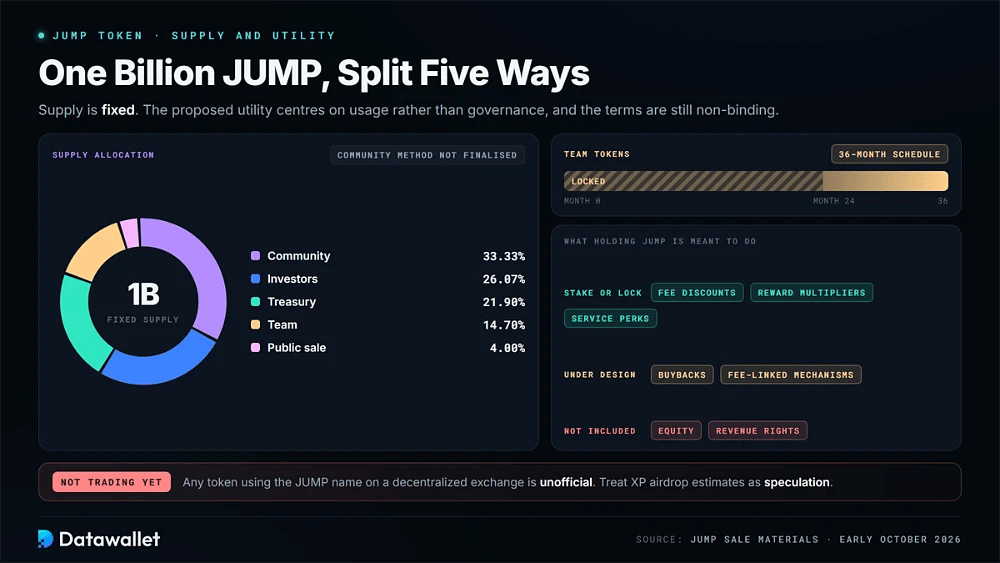The width and height of the screenshot is (1000, 563).
Task: Click the Public sale pink legend swatch
Action: coord(255,347)
